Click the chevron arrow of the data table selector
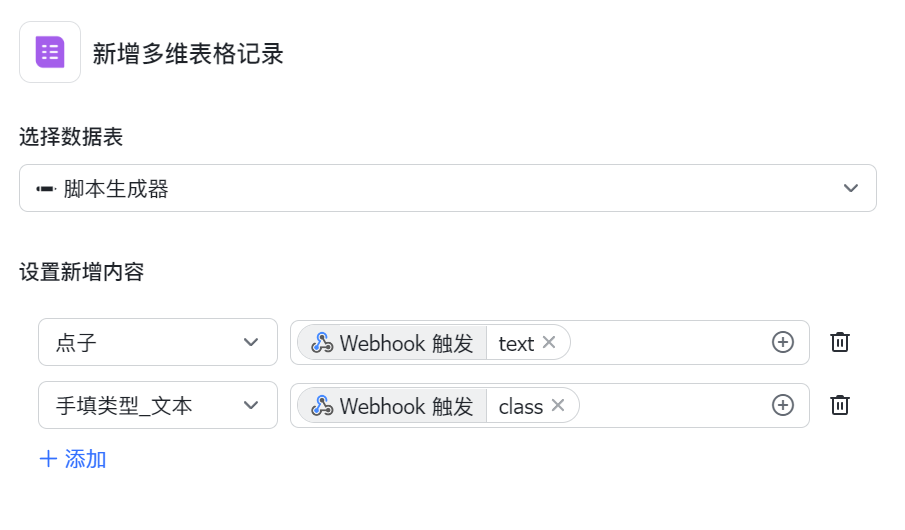 851,188
